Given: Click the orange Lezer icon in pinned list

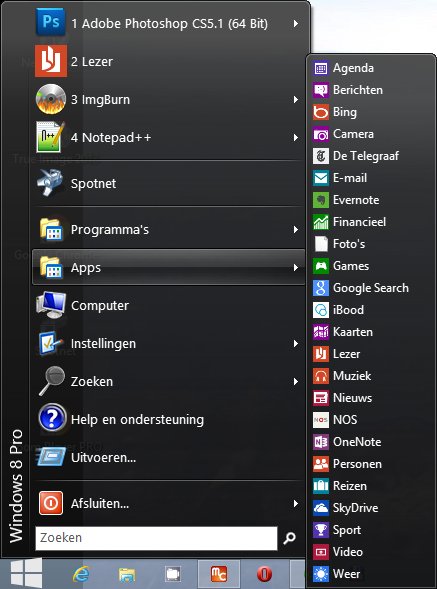Looking at the screenshot, I should click(51, 61).
